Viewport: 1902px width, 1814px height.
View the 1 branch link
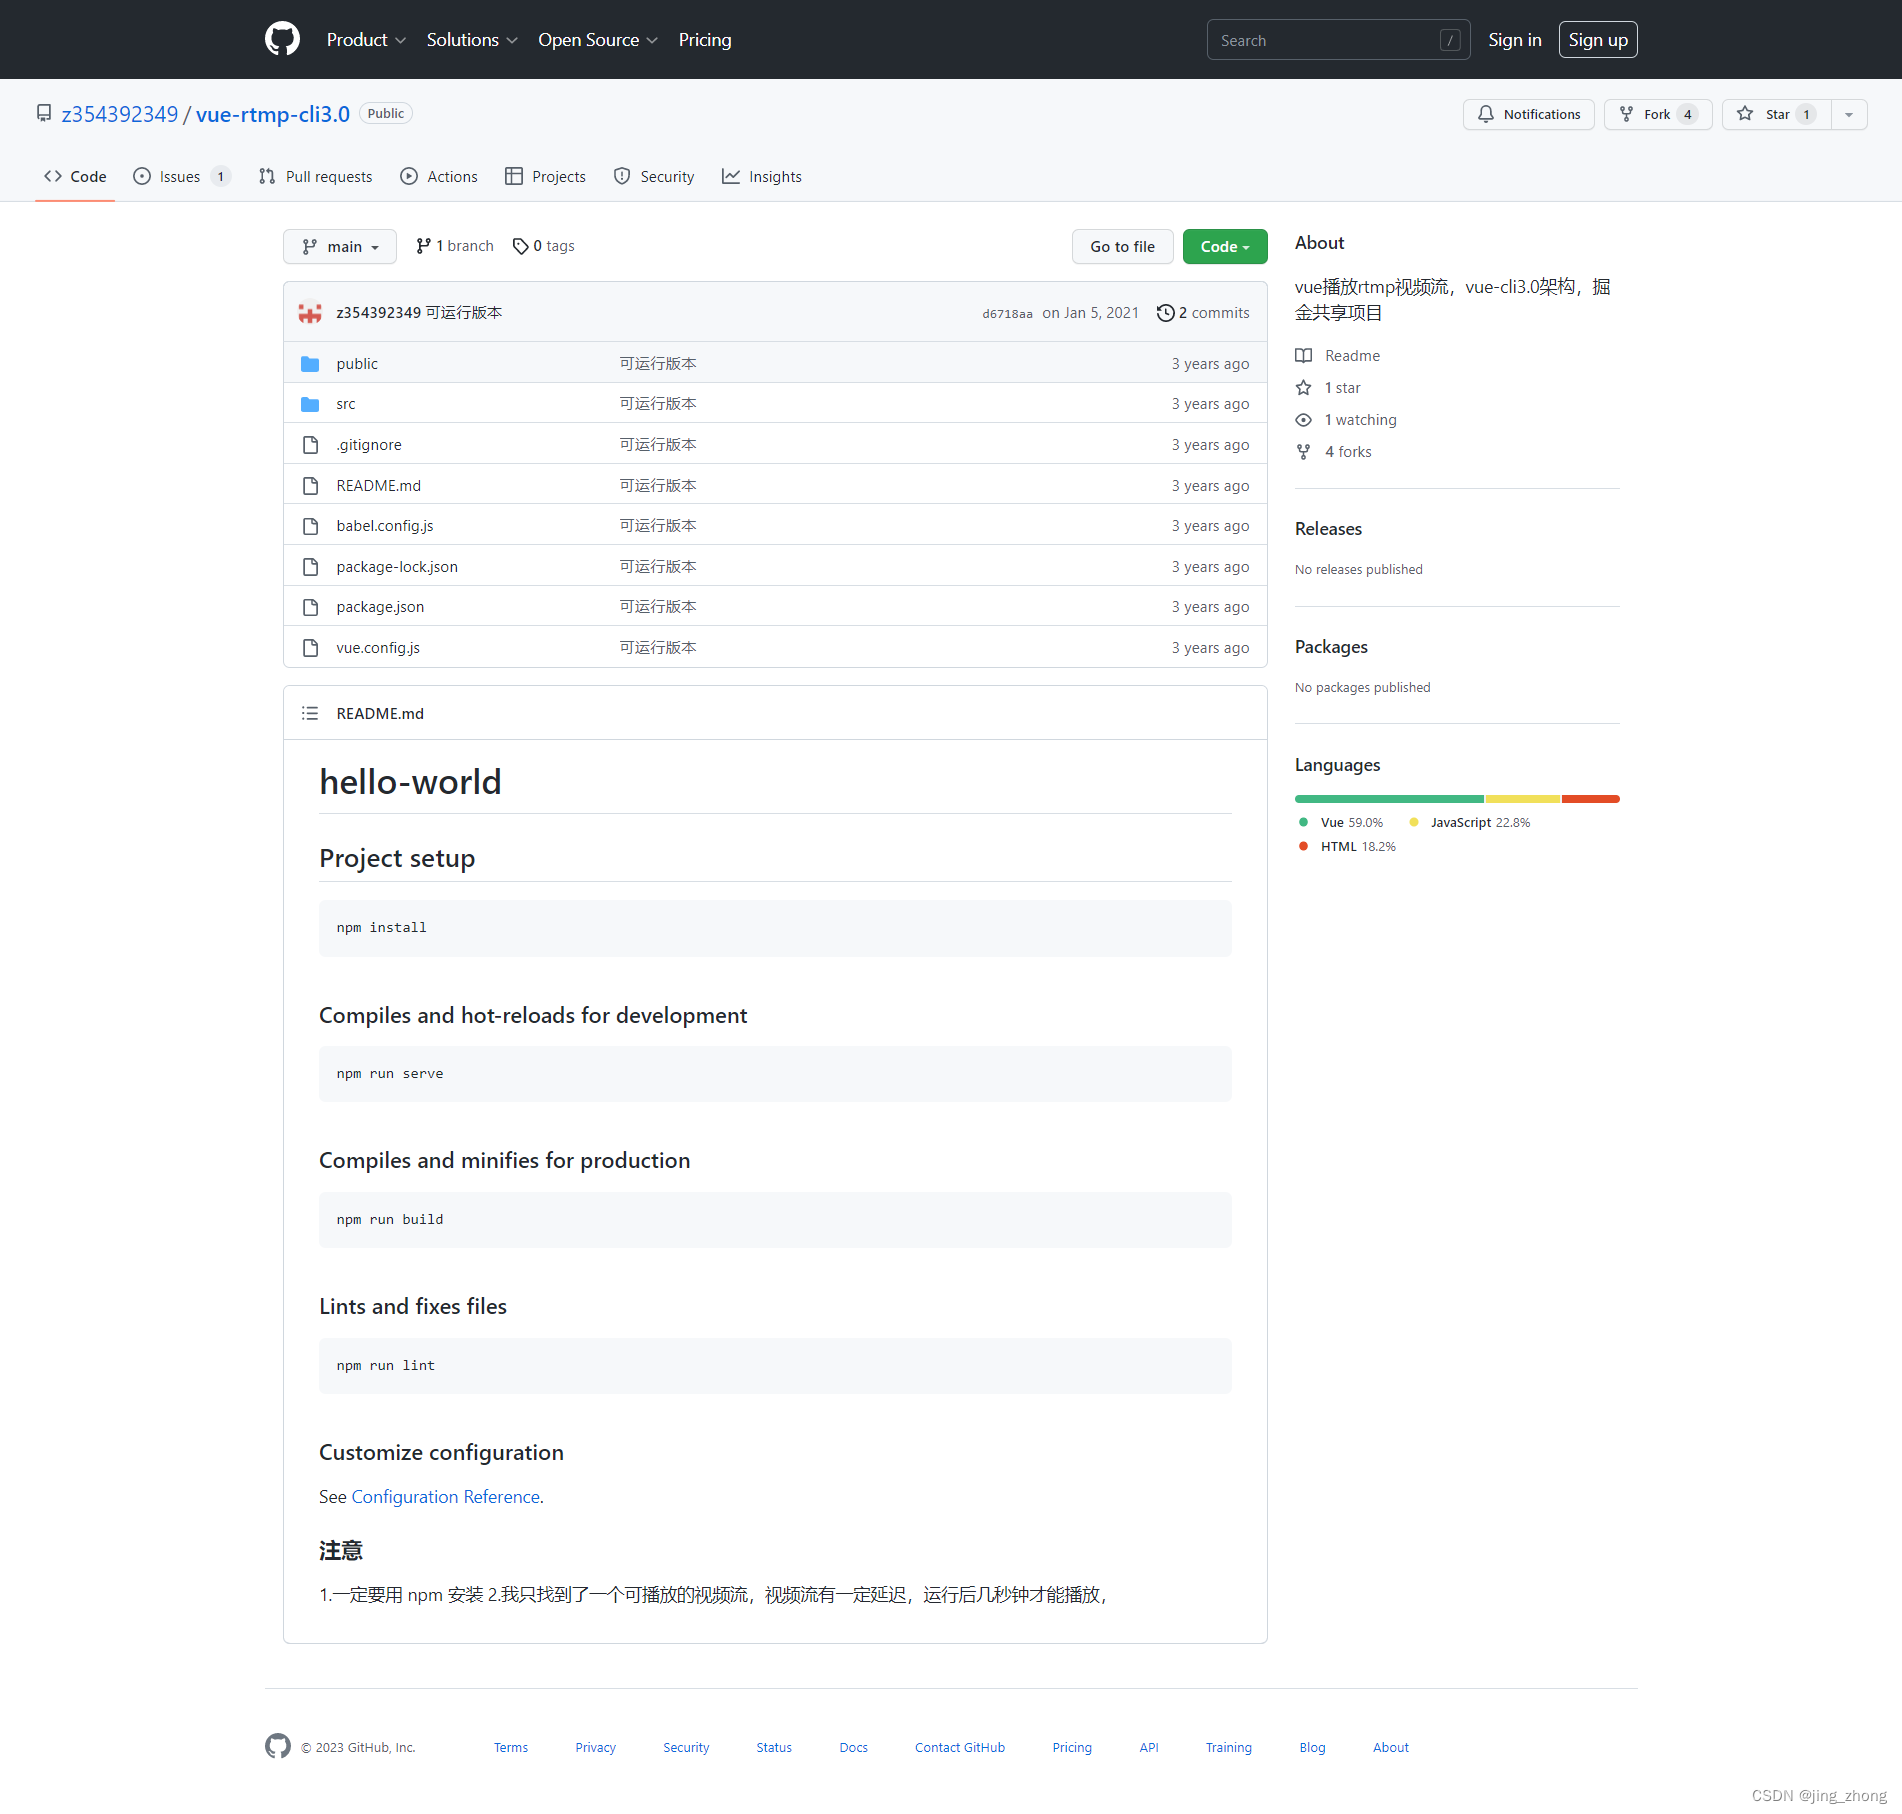pyautogui.click(x=455, y=246)
